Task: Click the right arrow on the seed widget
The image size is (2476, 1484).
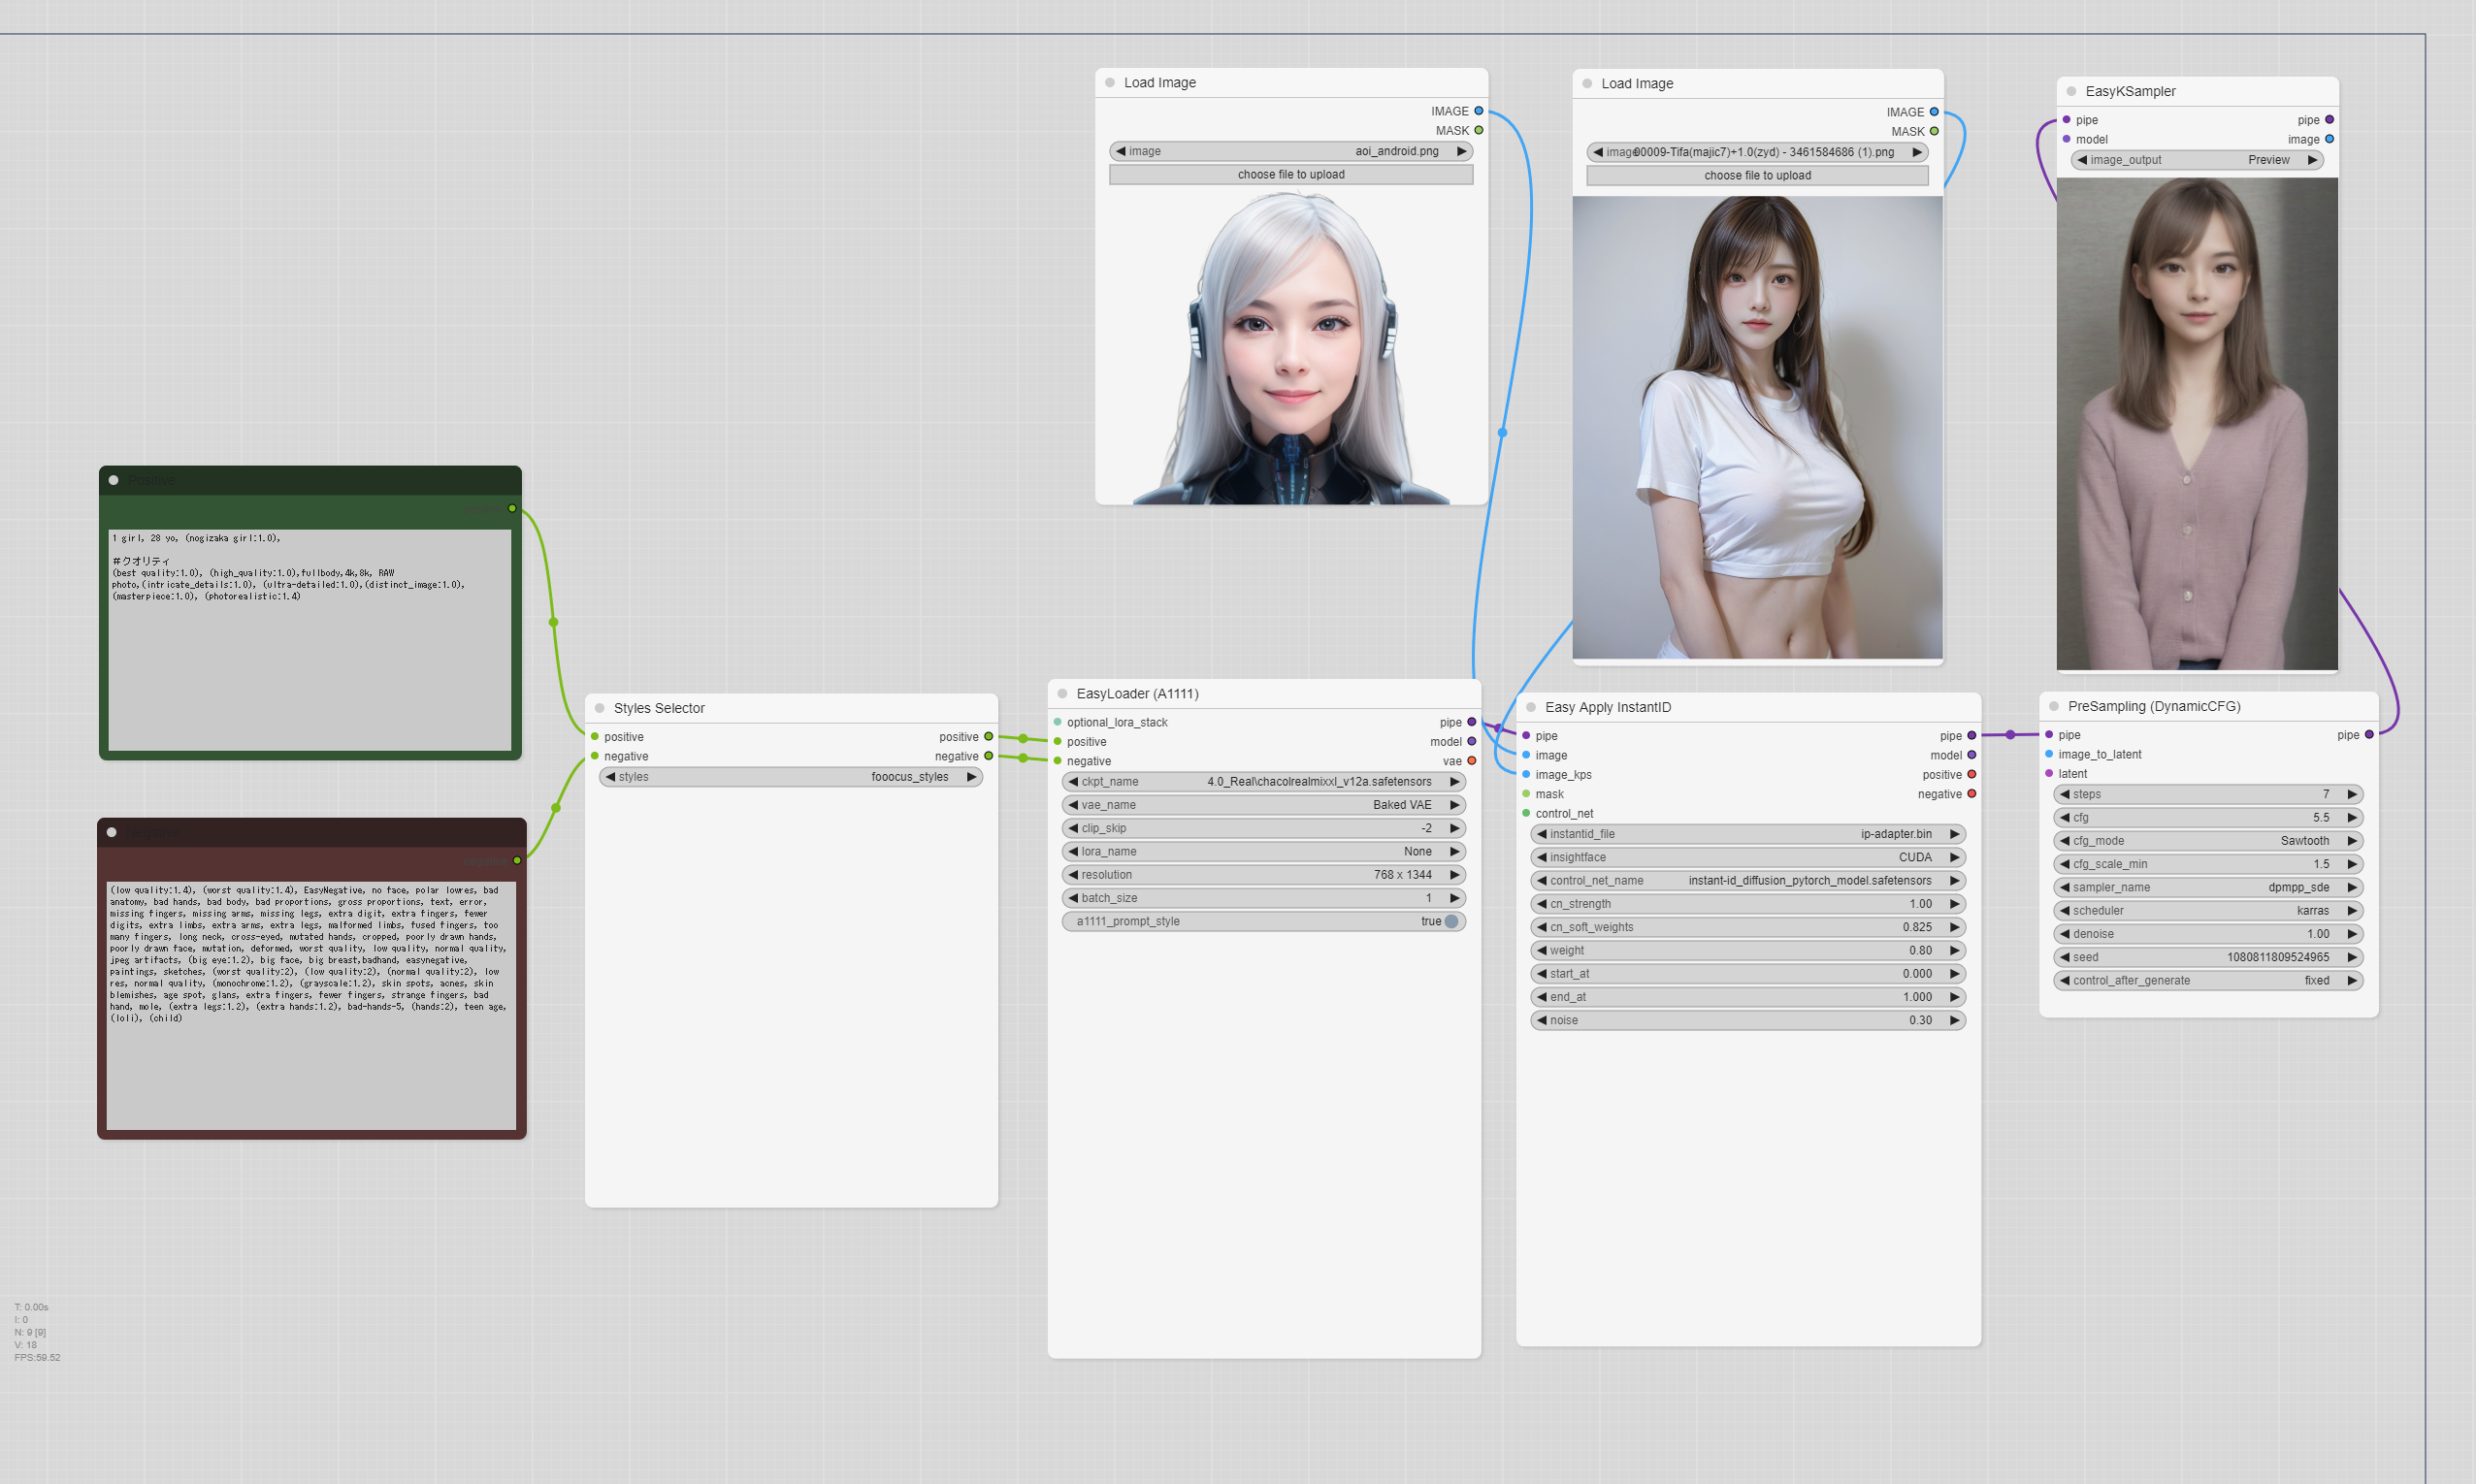Action: (x=2352, y=957)
